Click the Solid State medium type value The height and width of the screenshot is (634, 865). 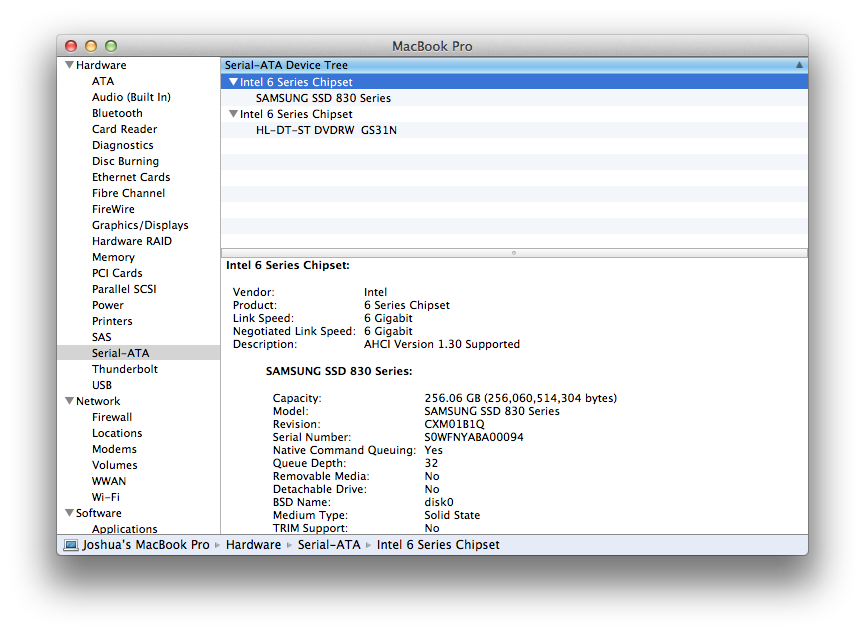coord(452,515)
